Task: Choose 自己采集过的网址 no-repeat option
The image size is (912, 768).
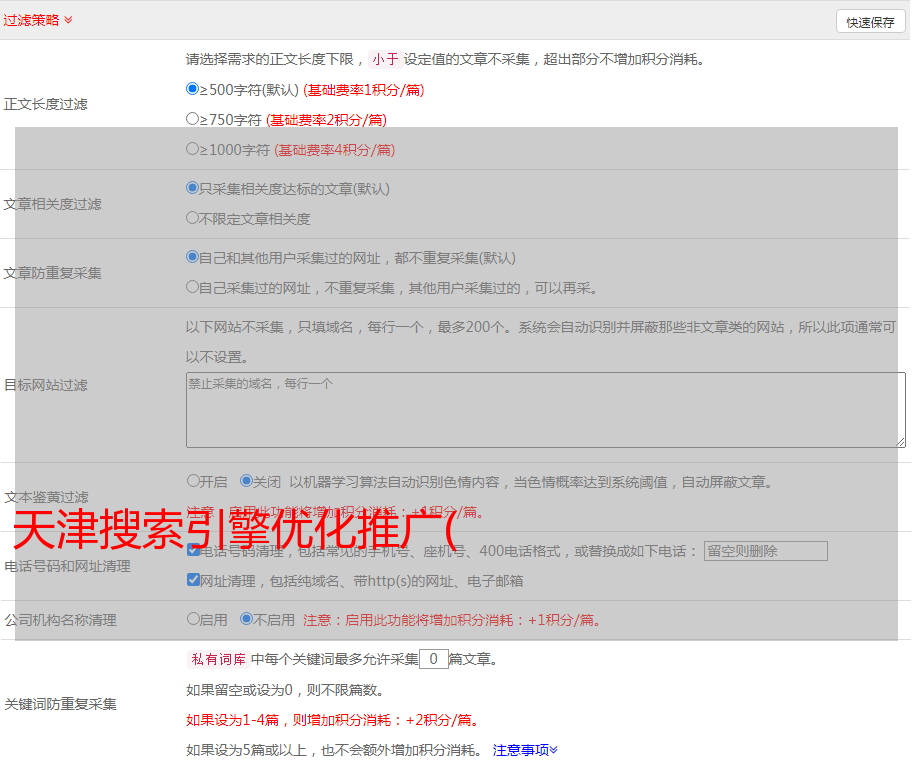Action: (x=193, y=287)
